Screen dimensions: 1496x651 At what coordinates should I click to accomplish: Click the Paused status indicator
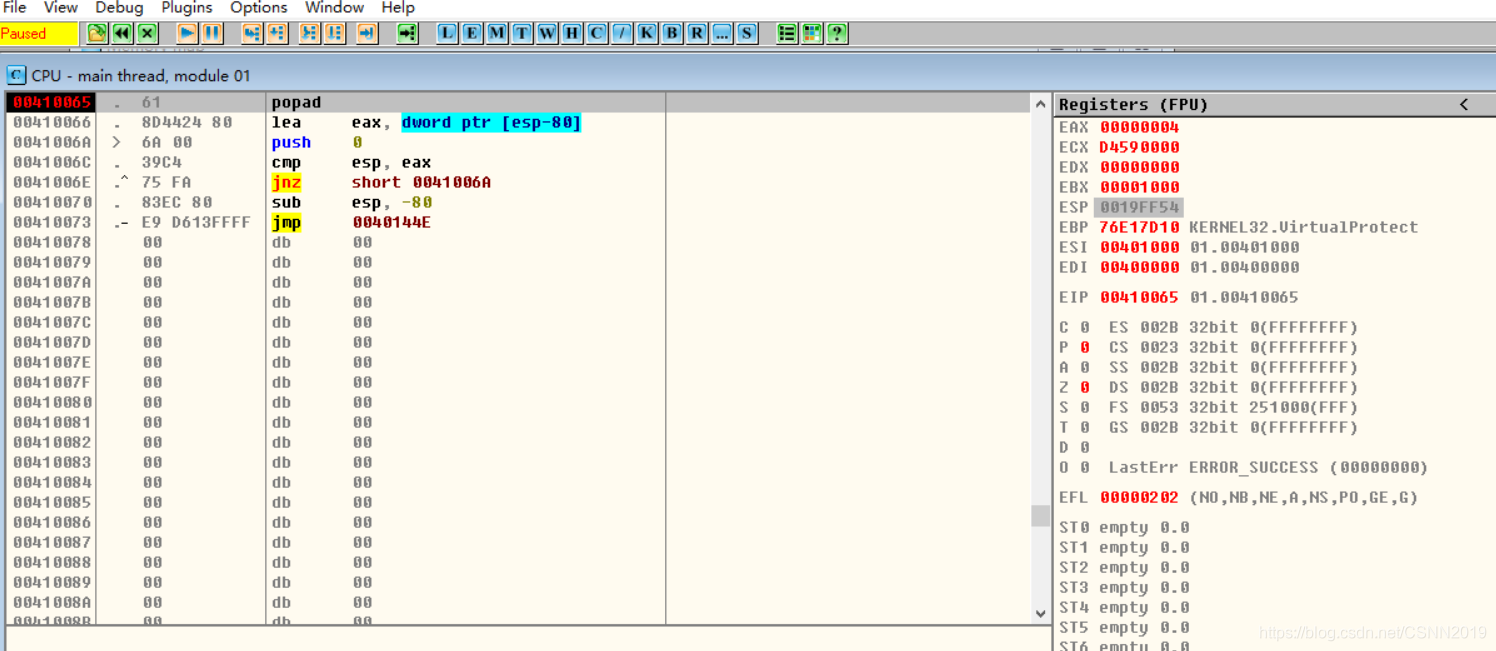coord(39,33)
